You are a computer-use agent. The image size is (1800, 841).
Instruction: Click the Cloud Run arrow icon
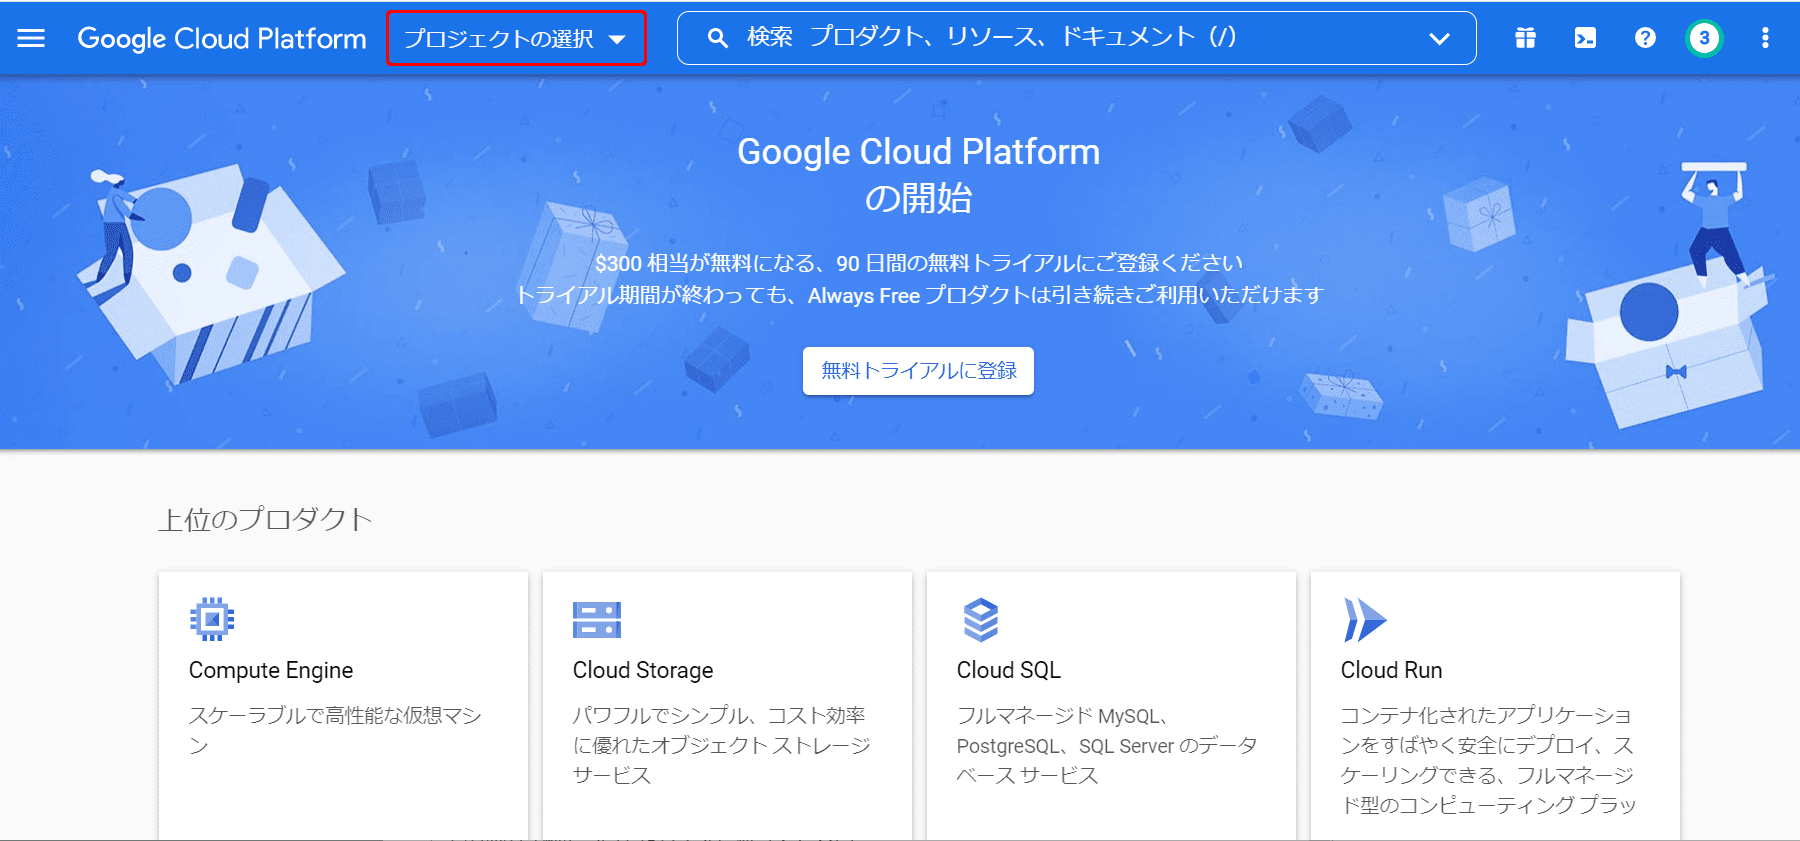pyautogui.click(x=1365, y=620)
